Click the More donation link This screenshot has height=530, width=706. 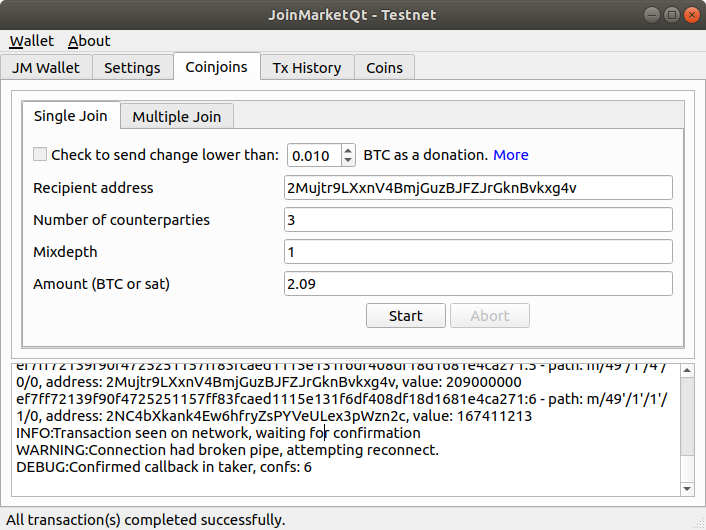[511, 155]
